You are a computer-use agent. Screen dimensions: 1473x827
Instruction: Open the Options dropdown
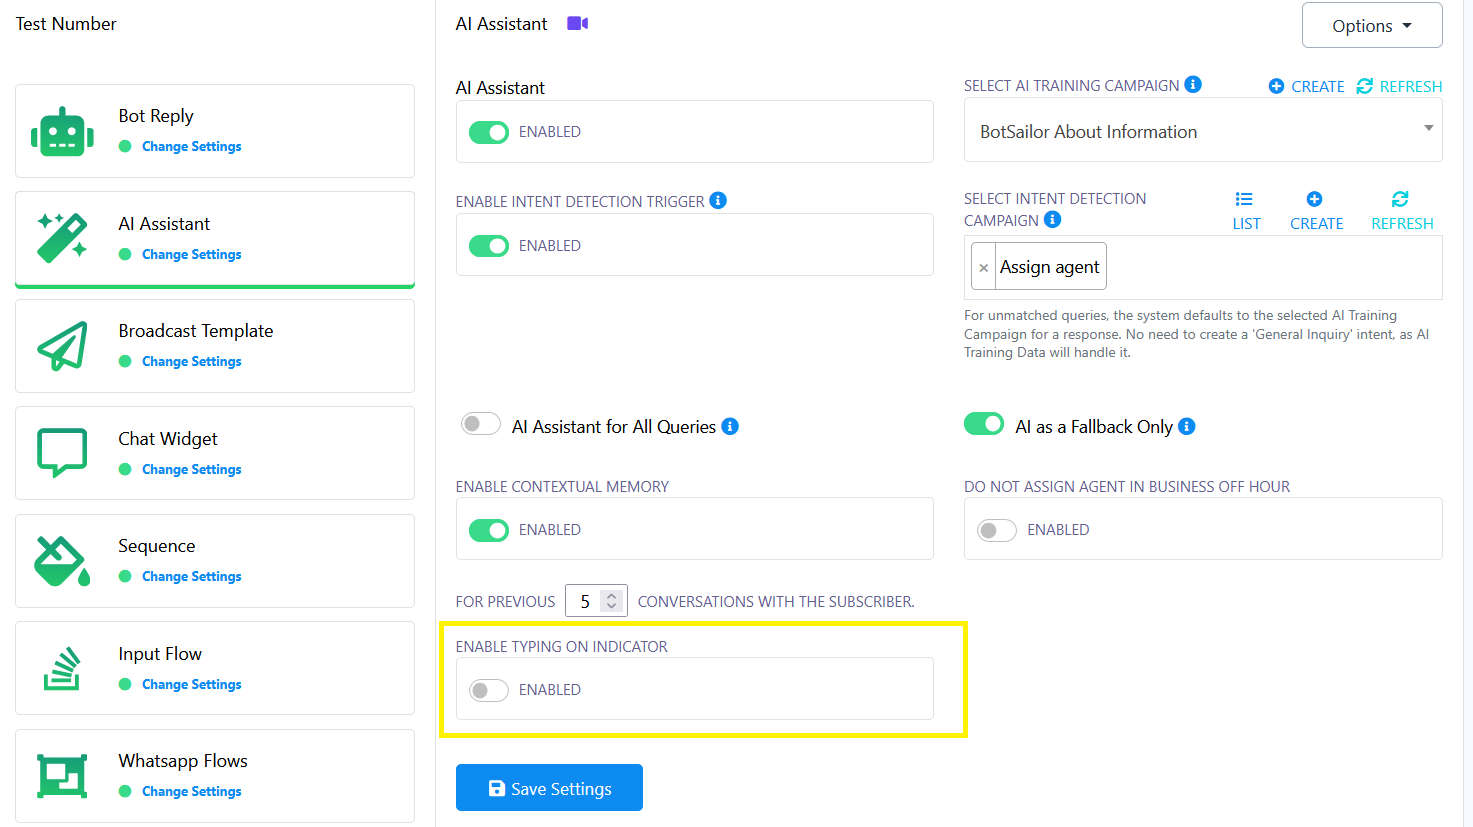click(x=1371, y=26)
